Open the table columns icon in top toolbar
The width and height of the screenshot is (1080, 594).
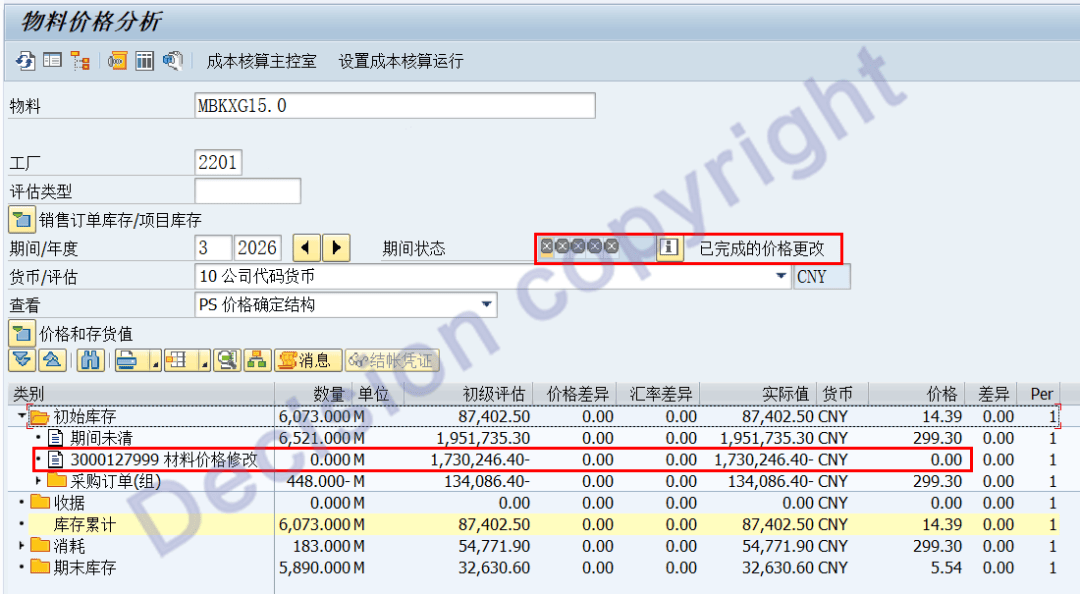[145, 61]
